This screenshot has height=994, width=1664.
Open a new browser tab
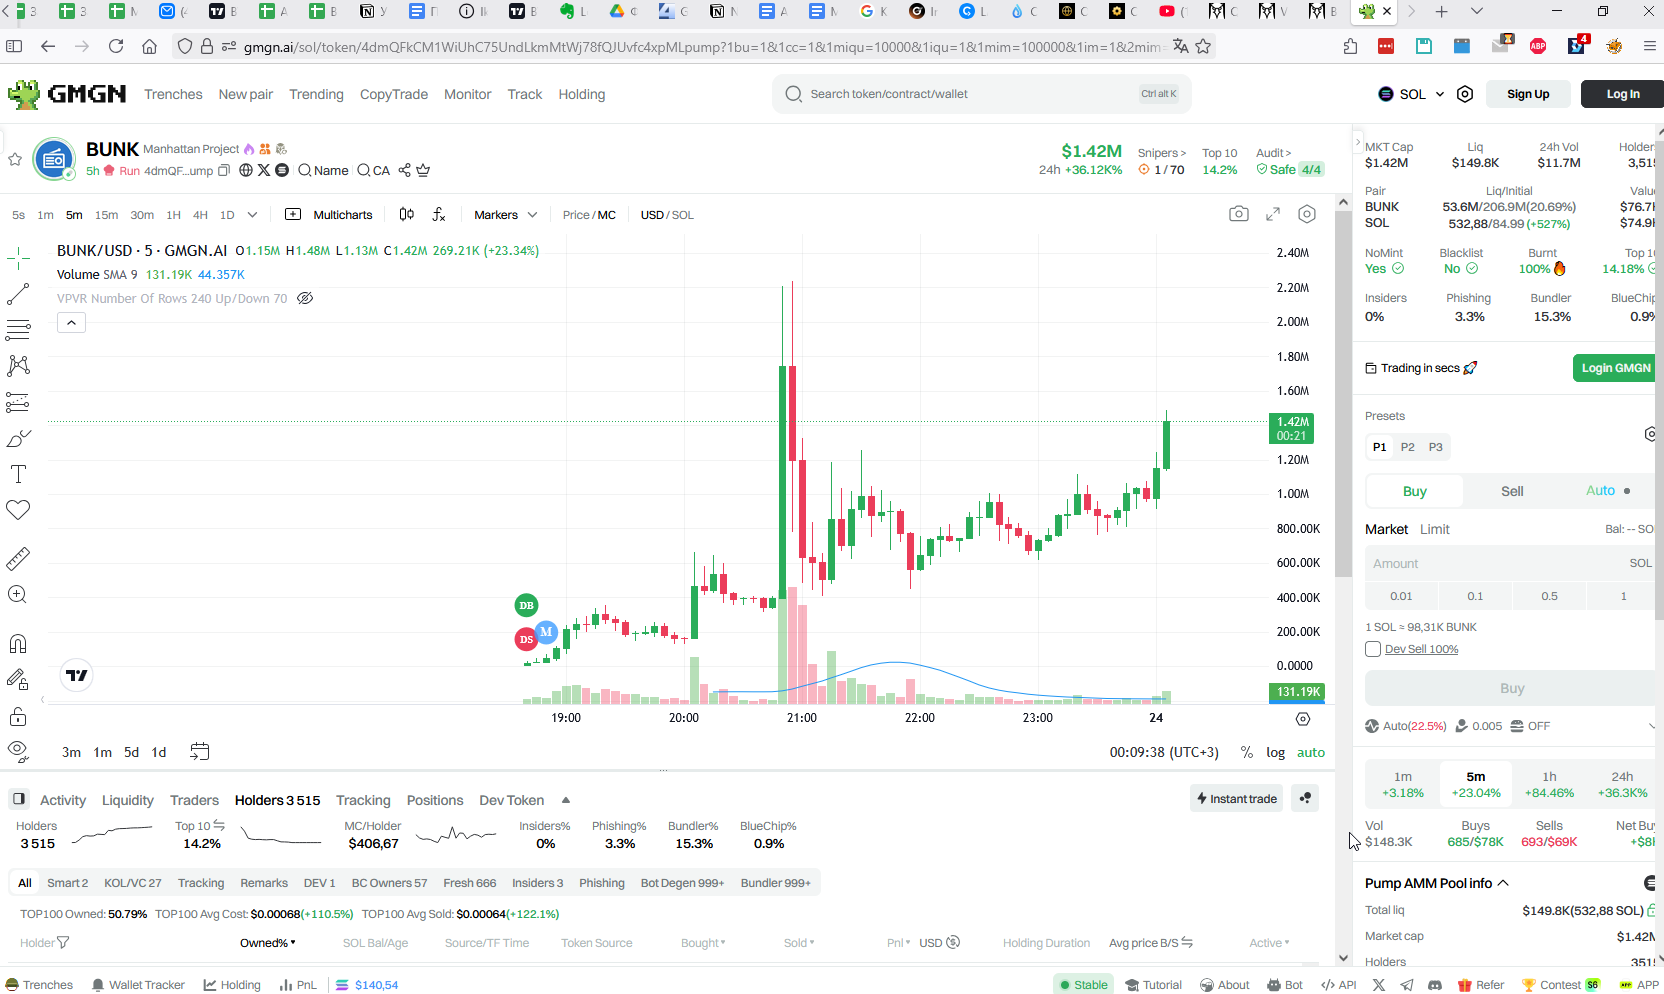tap(1441, 12)
